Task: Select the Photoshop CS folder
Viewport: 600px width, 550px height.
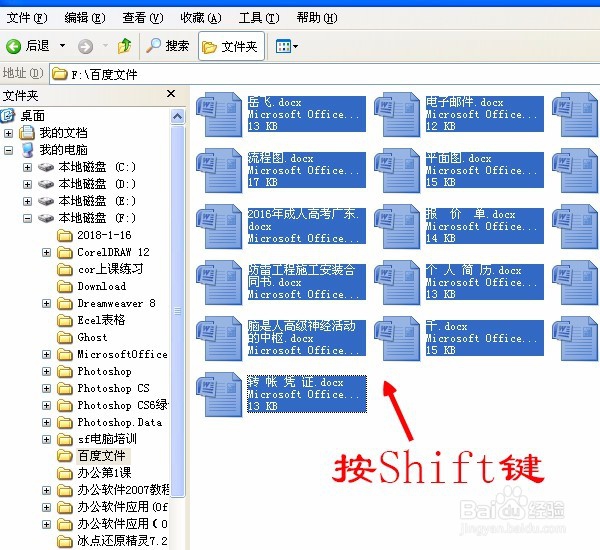Action: [x=113, y=388]
